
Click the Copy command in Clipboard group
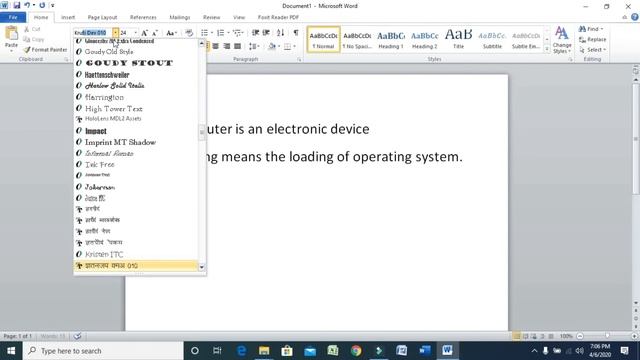[x=34, y=40]
